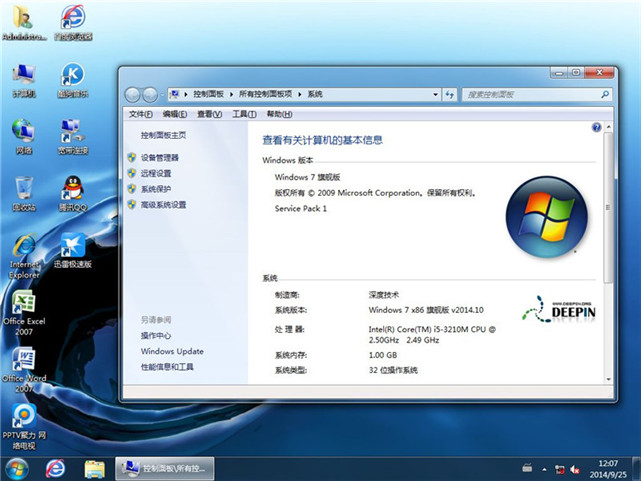Open the Administrator folder desktop icon
Screen dimensions: 641x481
point(24,22)
